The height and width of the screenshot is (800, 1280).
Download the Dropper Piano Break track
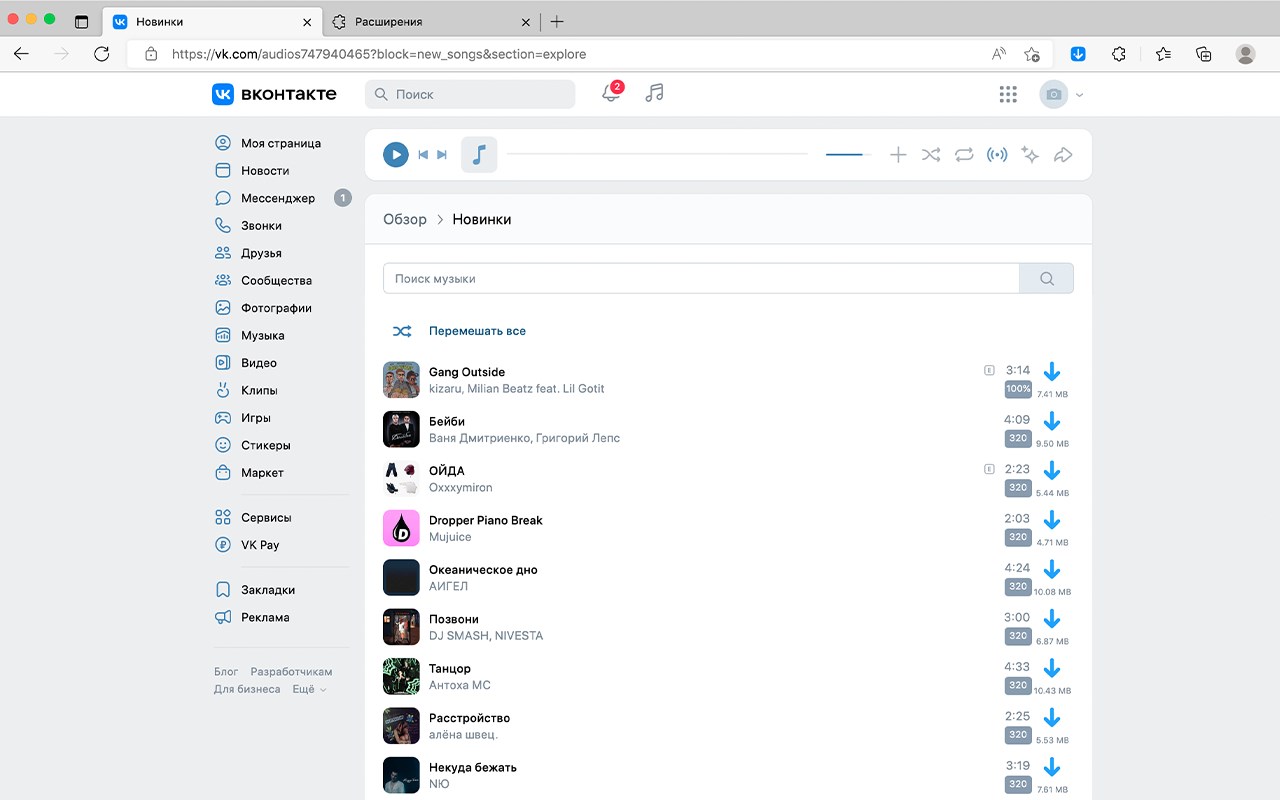coord(1051,520)
